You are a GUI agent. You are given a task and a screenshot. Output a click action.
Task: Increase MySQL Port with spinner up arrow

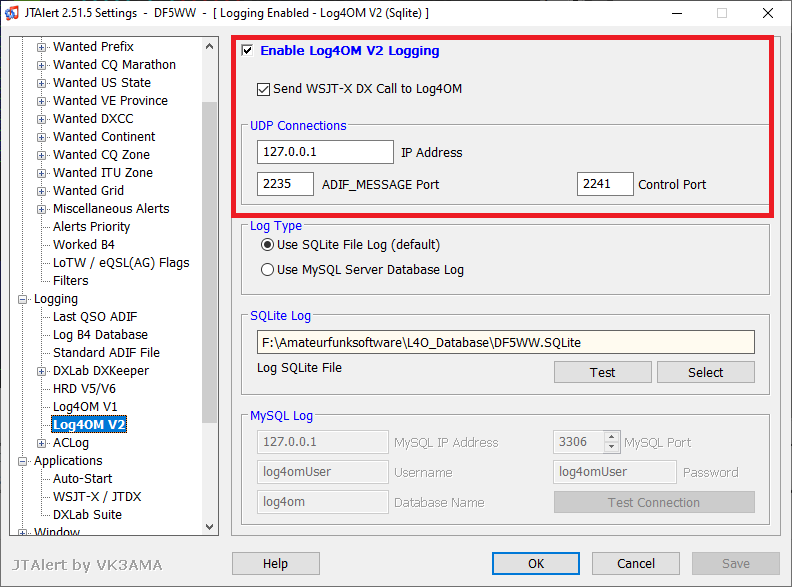pos(612,437)
